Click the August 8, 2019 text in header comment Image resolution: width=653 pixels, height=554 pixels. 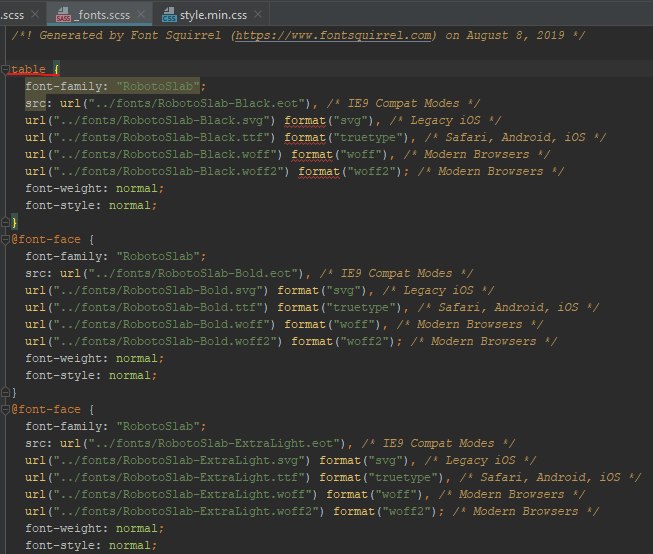click(515, 35)
